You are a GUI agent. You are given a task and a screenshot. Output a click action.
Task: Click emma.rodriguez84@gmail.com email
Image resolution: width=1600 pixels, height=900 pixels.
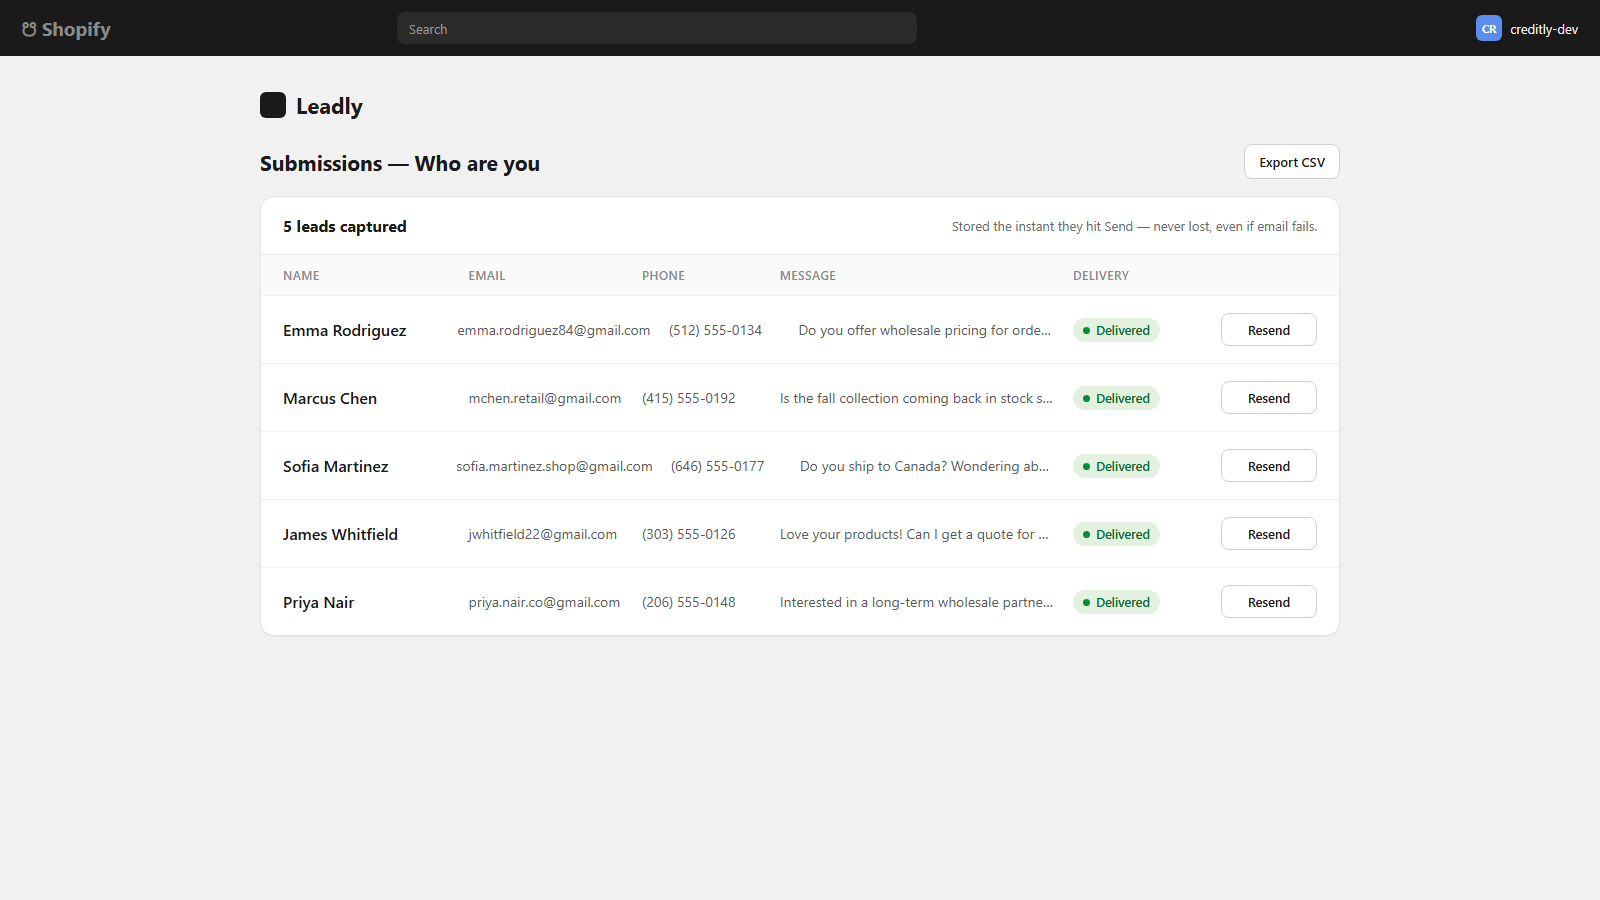[554, 331]
